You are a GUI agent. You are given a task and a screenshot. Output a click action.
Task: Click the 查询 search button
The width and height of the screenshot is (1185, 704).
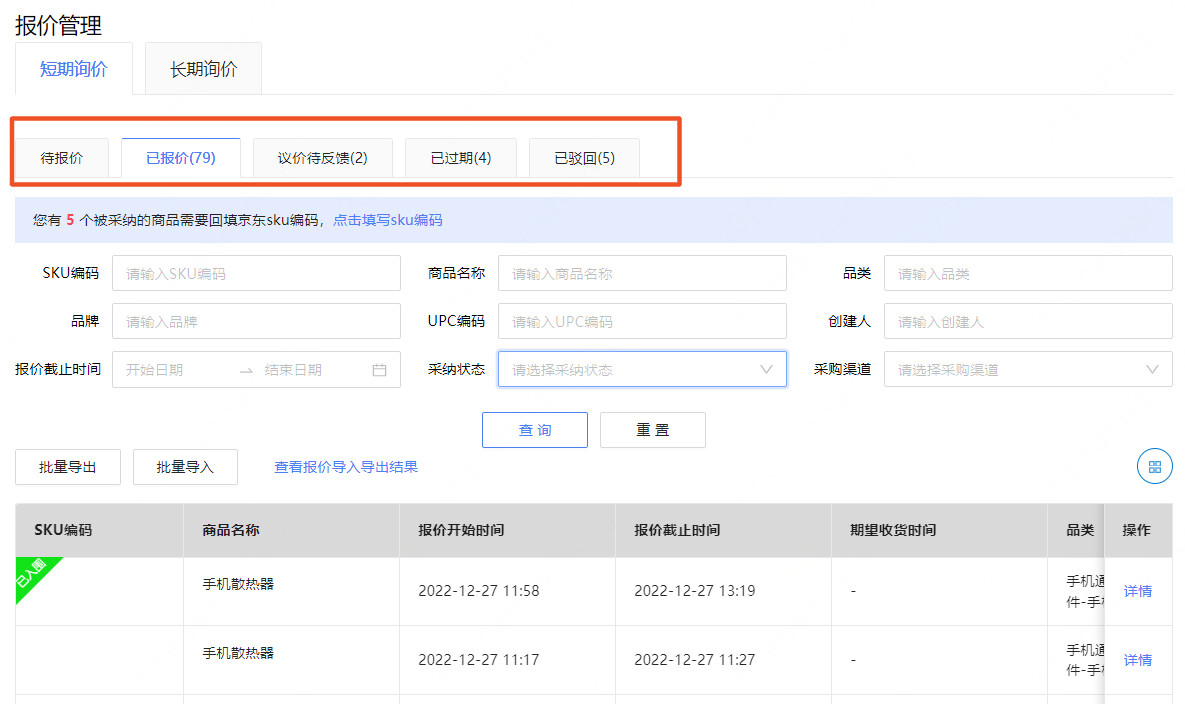pyautogui.click(x=534, y=429)
